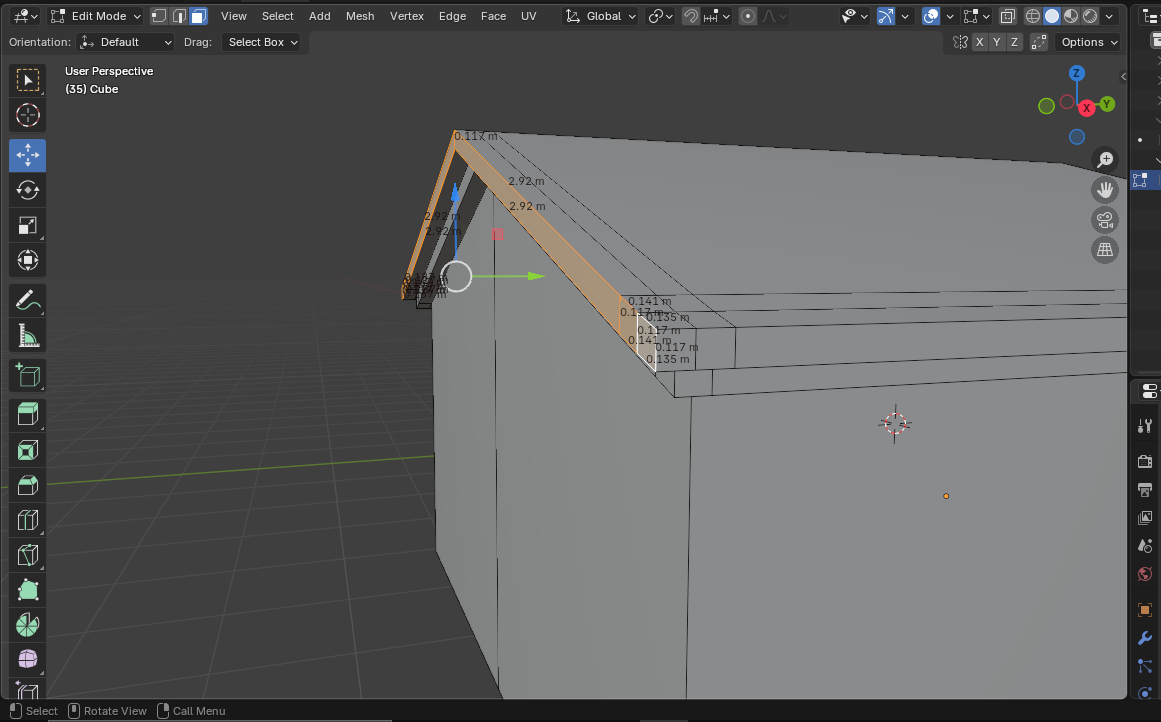The width and height of the screenshot is (1161, 722).
Task: Select the Annotate tool
Action: [27, 301]
